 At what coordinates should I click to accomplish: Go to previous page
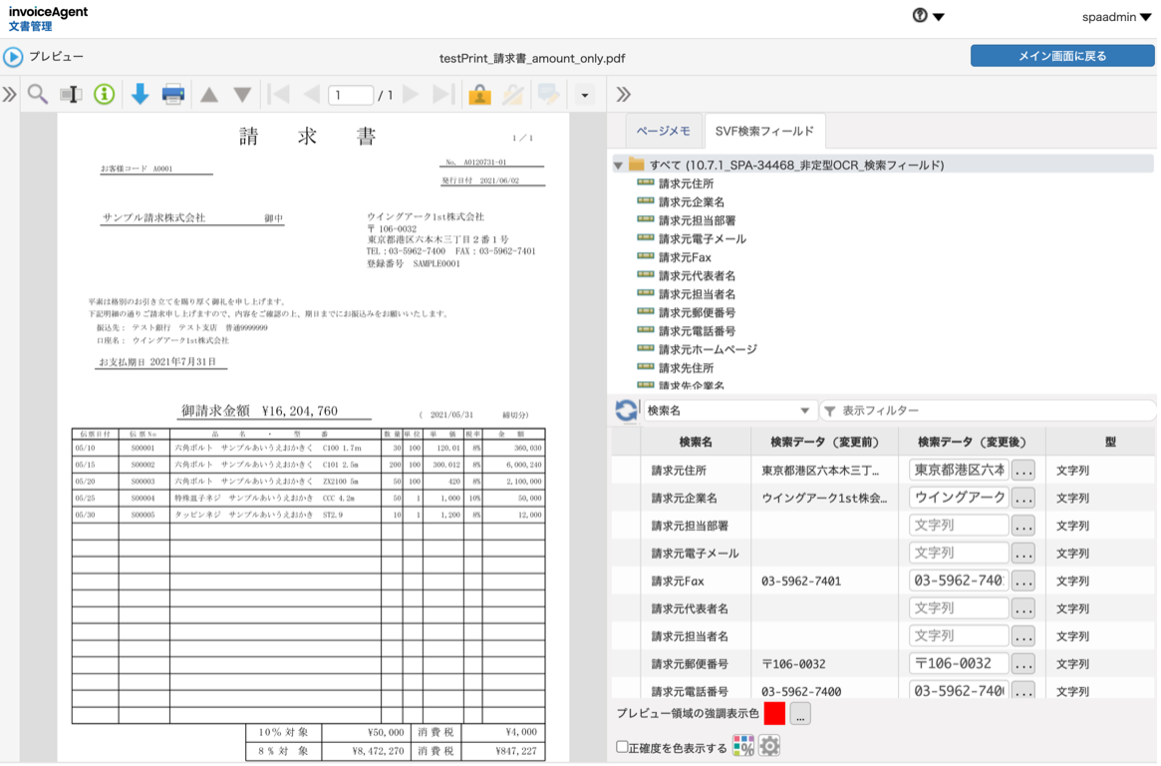[312, 95]
